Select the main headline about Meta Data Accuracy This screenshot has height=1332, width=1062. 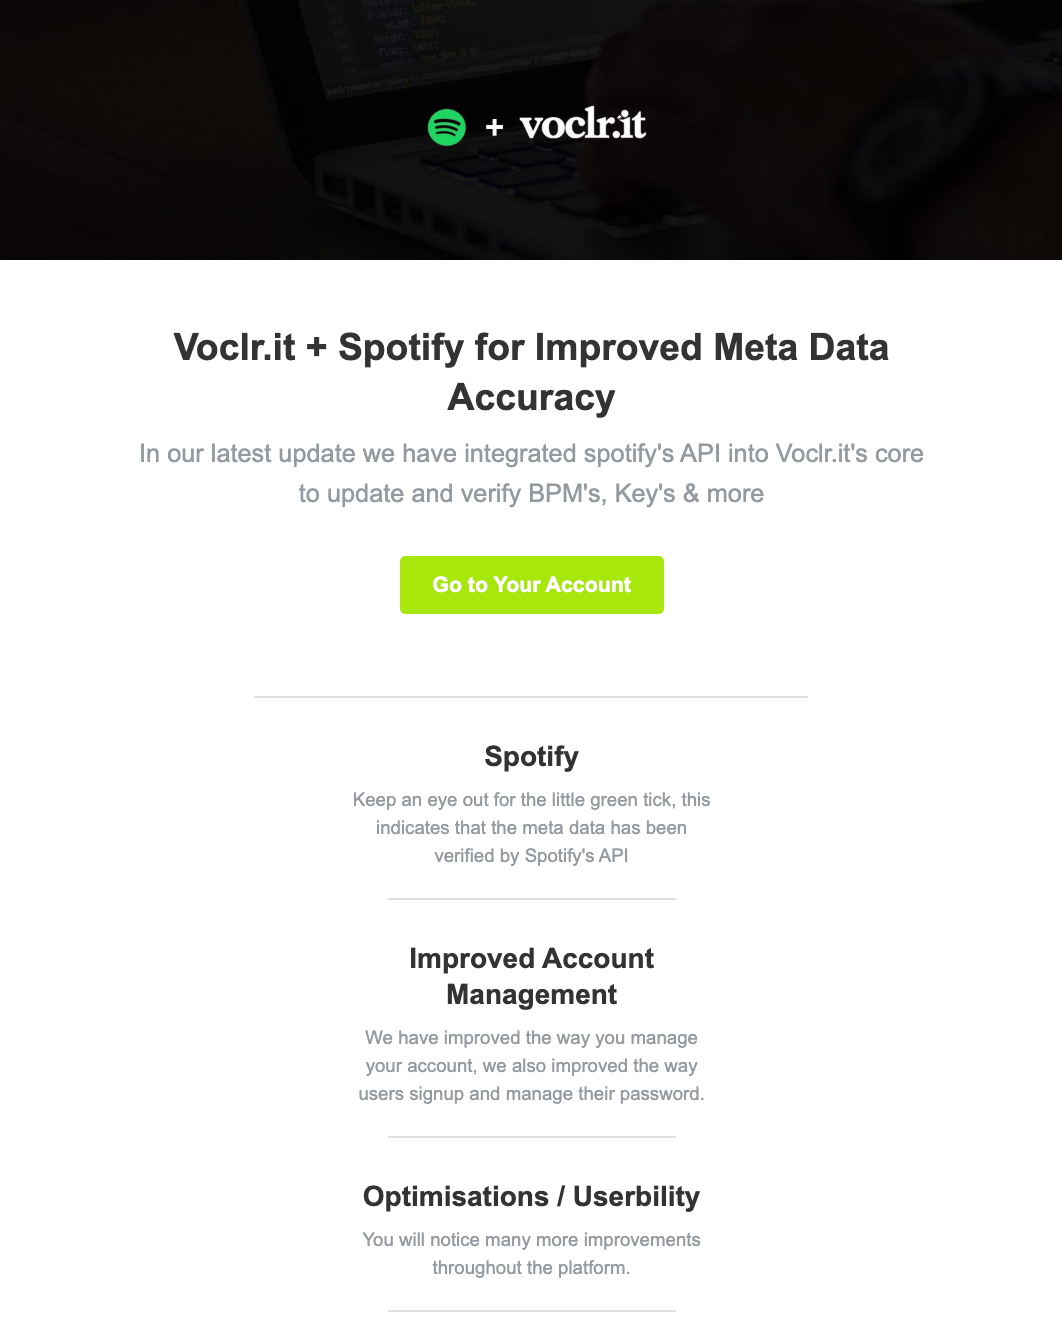[531, 372]
